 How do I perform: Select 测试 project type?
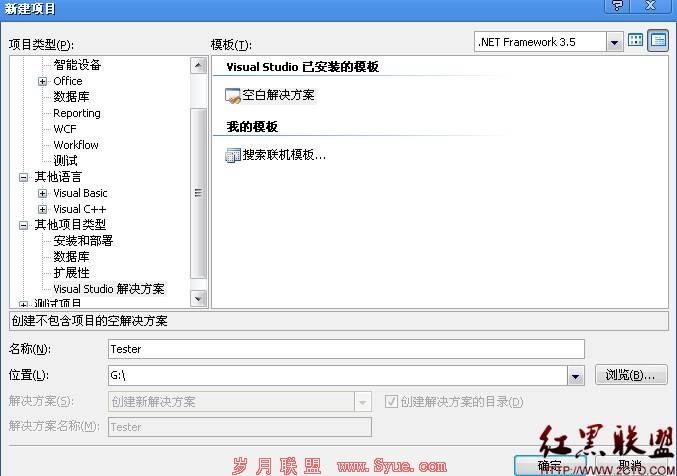tap(65, 161)
